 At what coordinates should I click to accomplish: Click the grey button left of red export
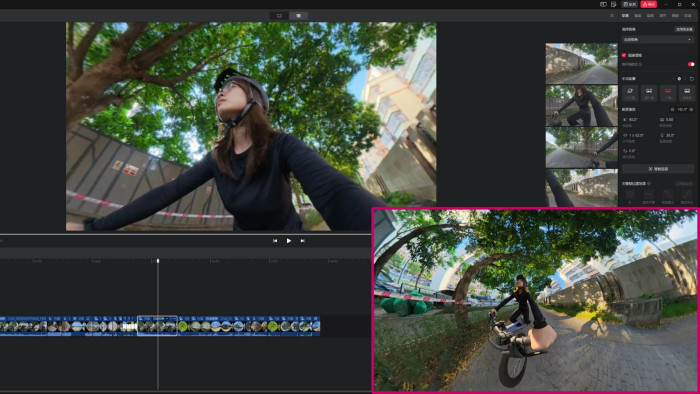point(630,4)
